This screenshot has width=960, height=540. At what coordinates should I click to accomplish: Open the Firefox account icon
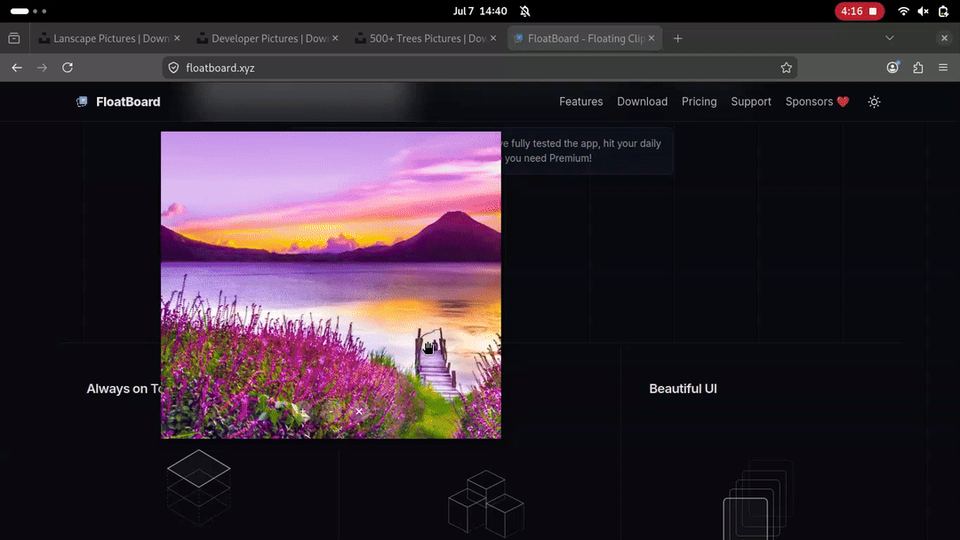tap(893, 68)
